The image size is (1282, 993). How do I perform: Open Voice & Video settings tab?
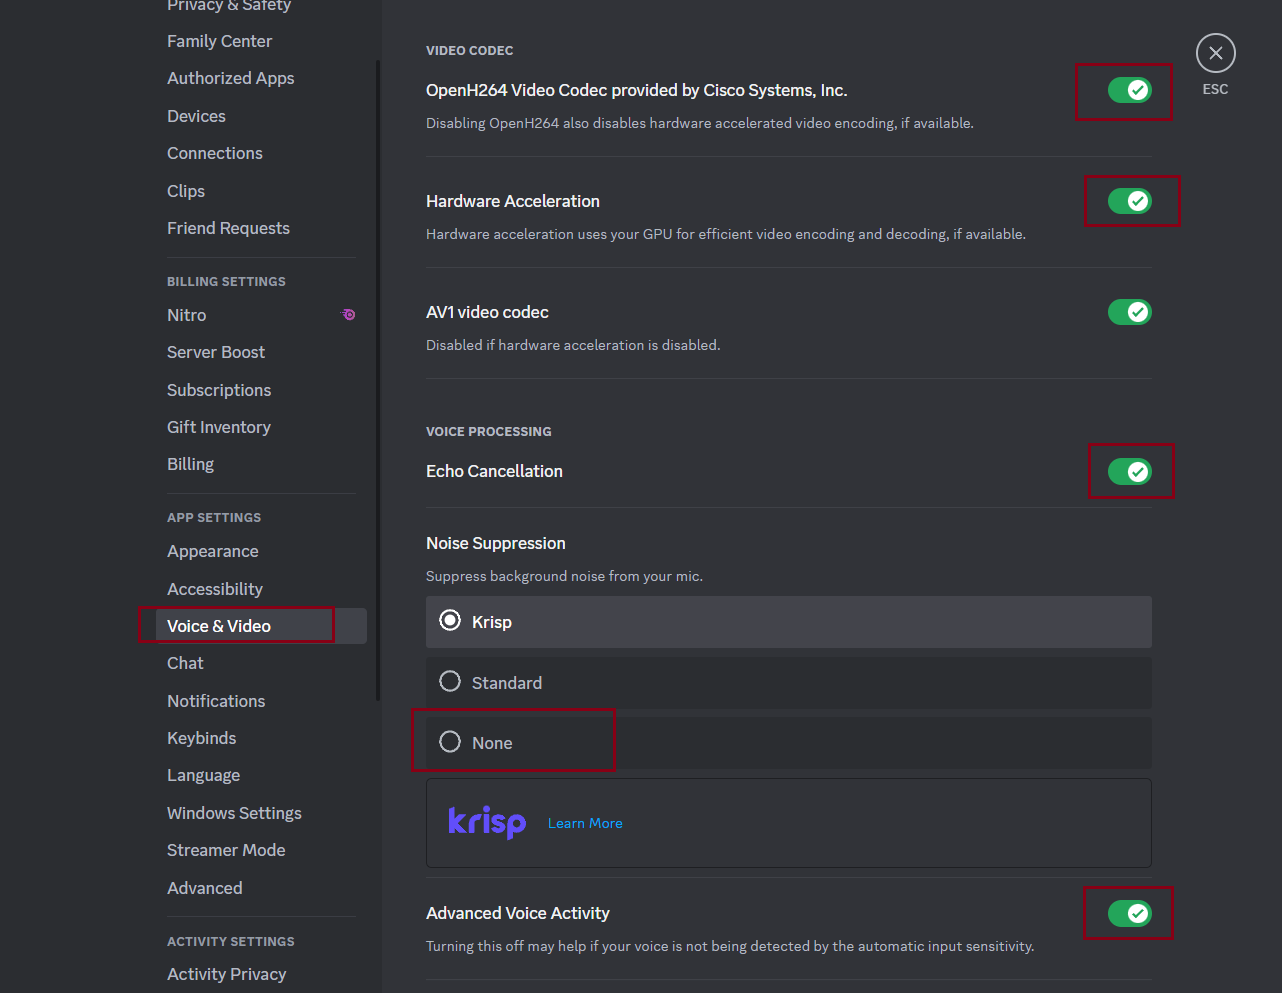click(219, 626)
